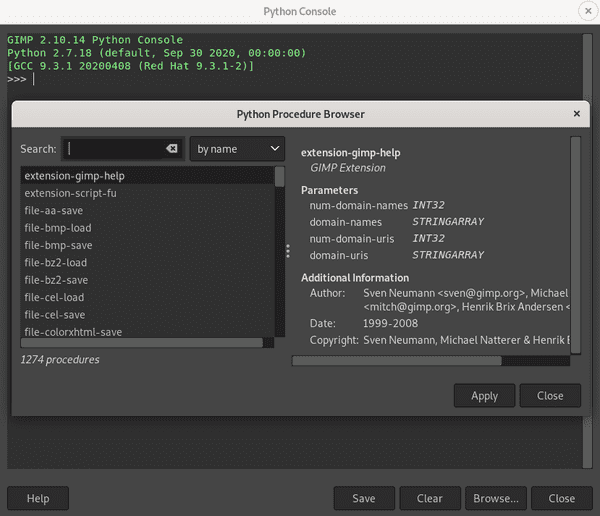The width and height of the screenshot is (600, 516).
Task: Click the Clear button in Python Console
Action: click(x=430, y=498)
